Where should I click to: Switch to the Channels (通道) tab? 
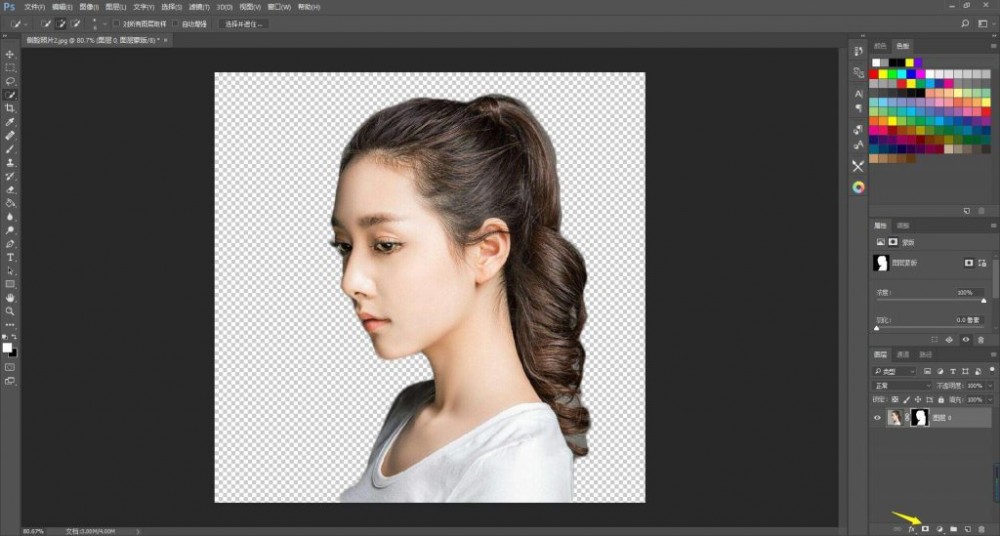[x=902, y=354]
